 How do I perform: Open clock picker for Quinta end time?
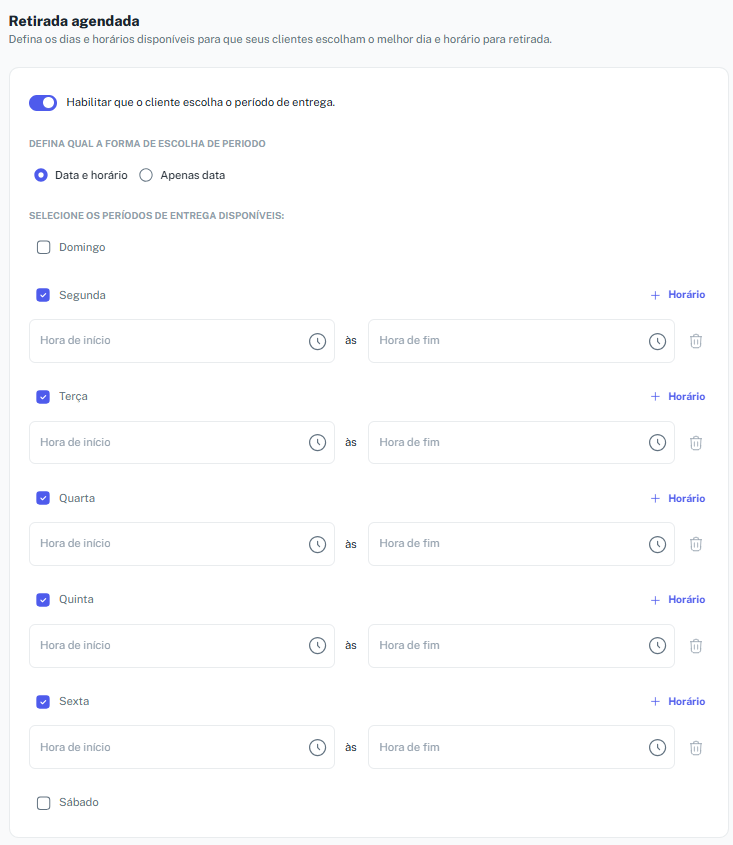(657, 646)
